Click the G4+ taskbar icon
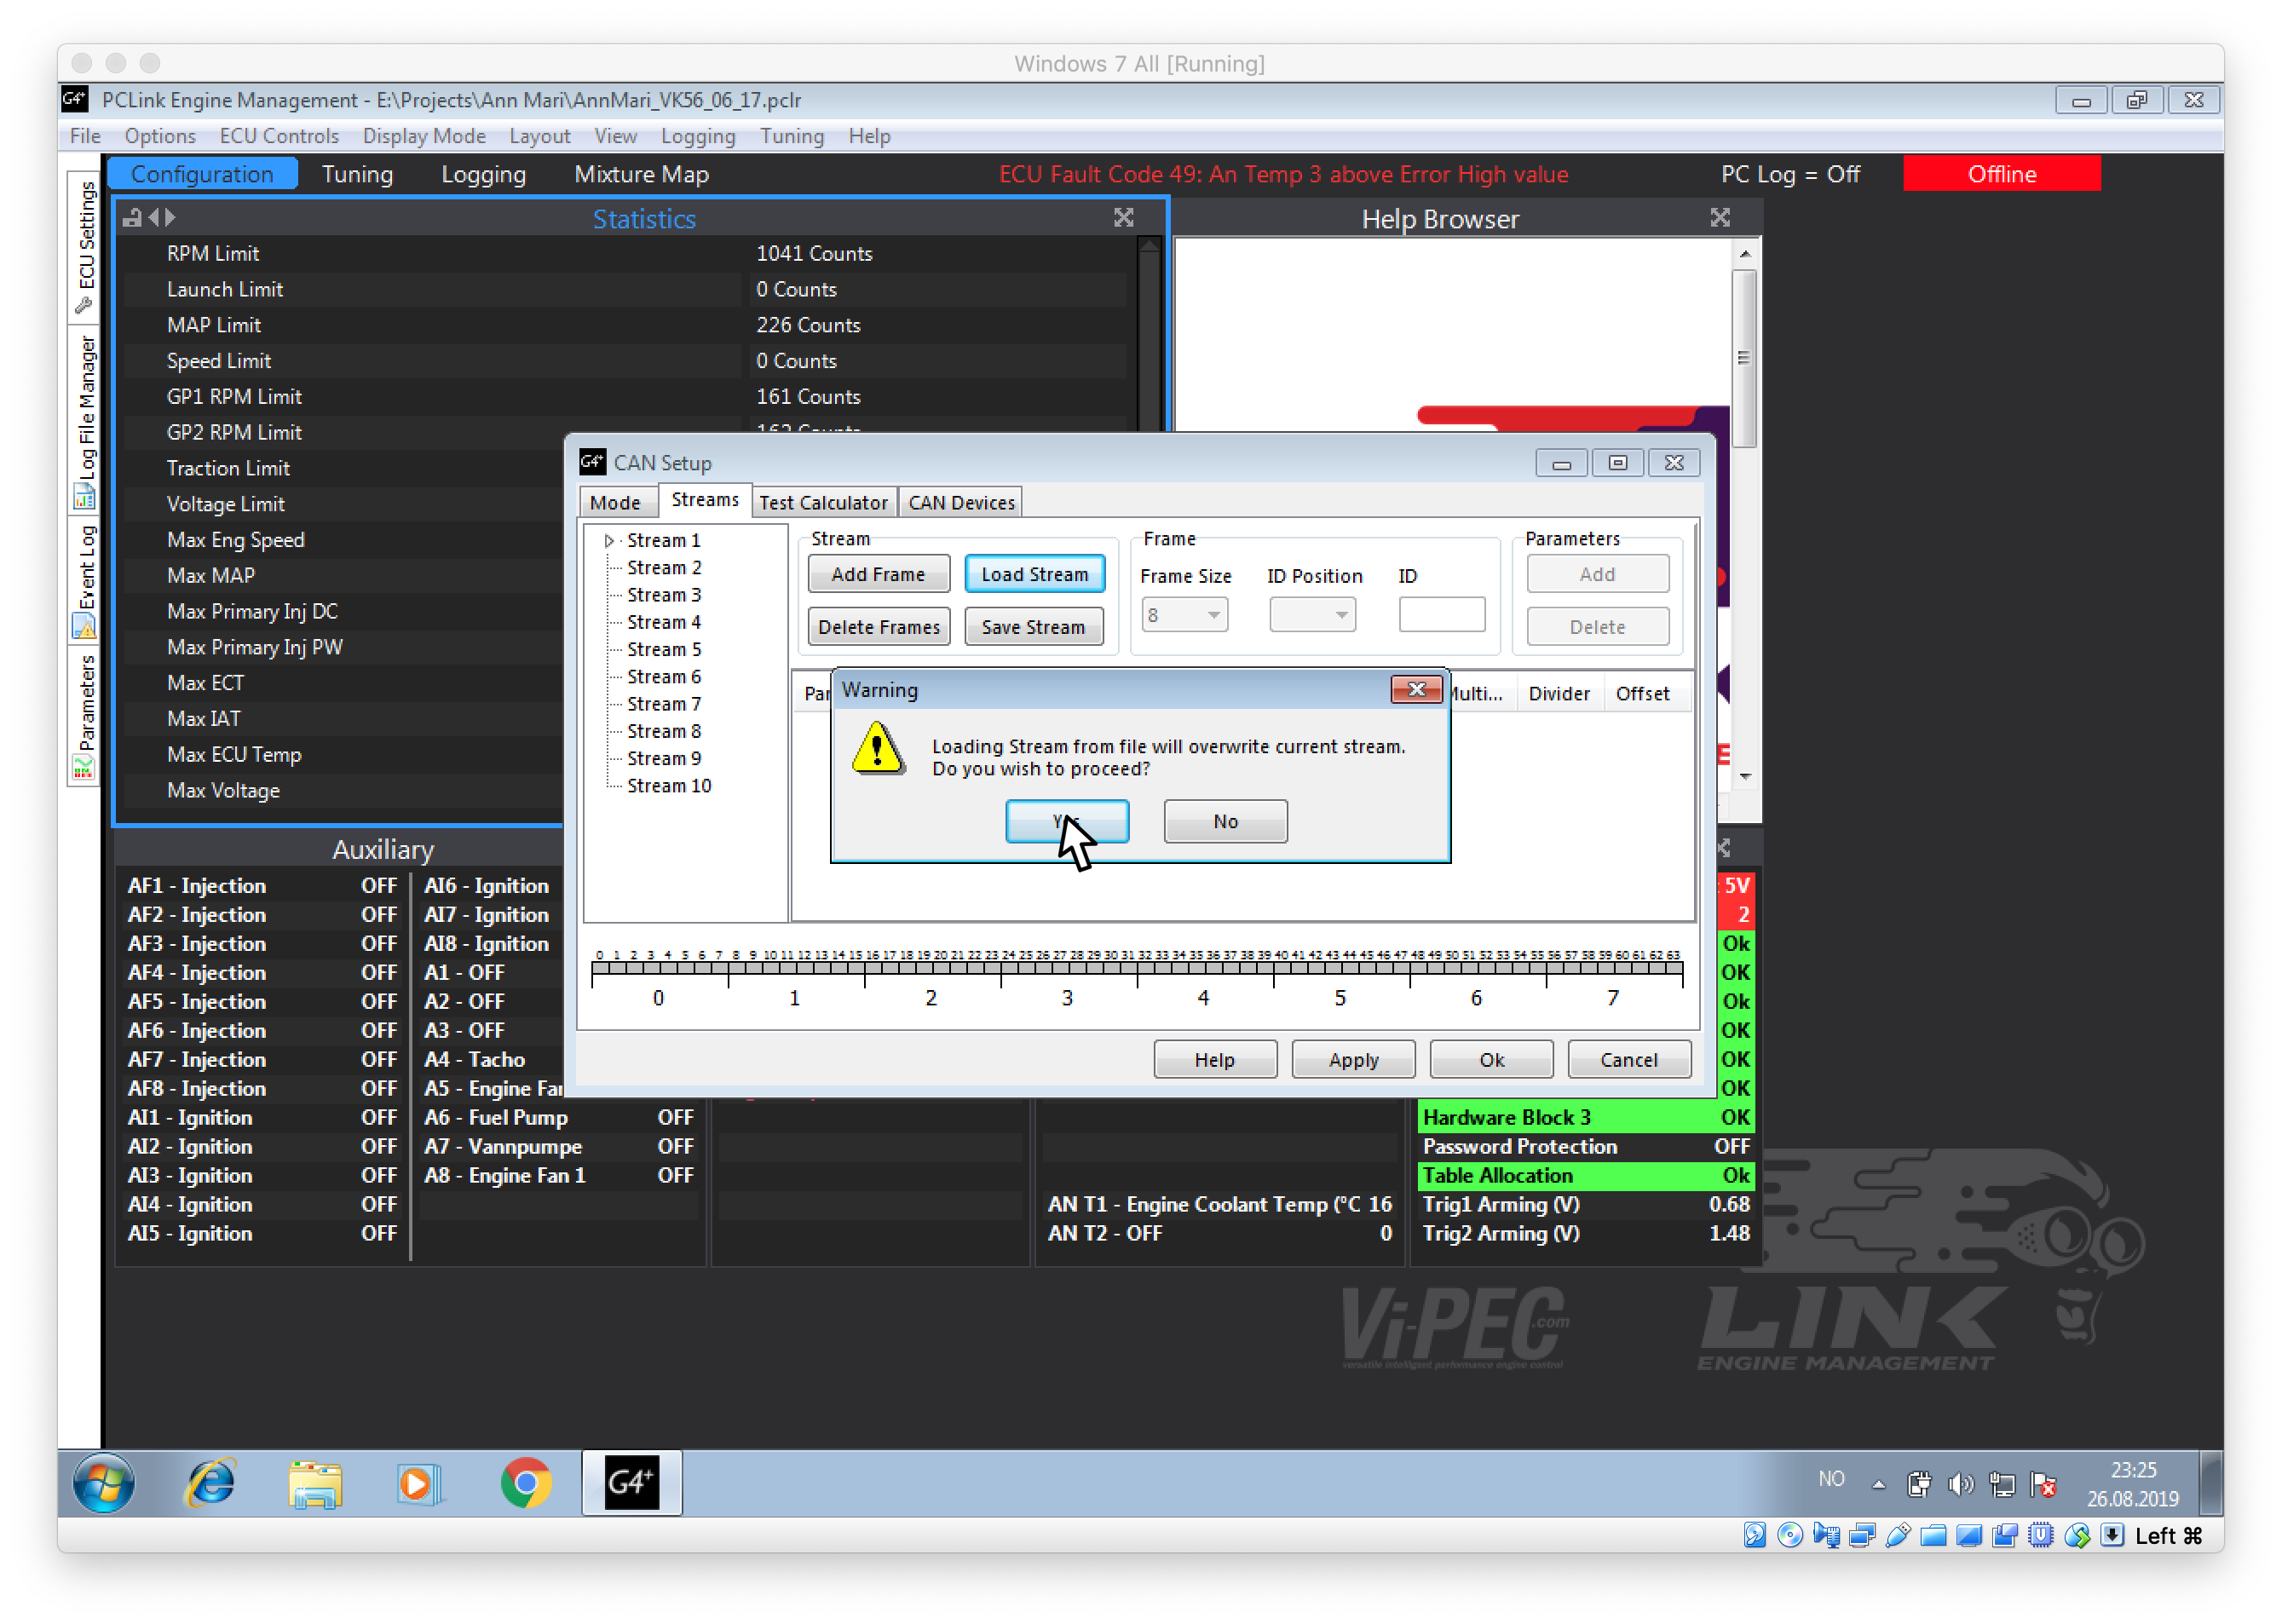 tap(631, 1482)
